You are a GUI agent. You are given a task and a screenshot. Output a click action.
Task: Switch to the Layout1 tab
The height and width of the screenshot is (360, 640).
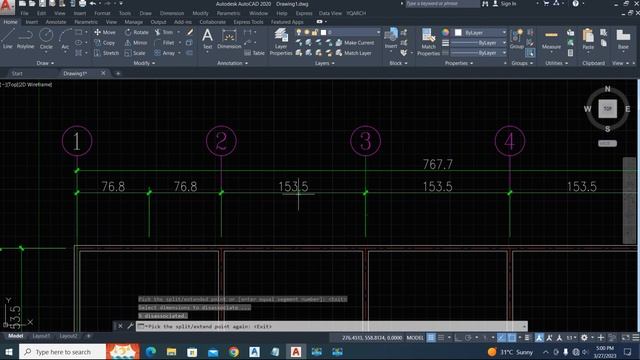[x=41, y=336]
